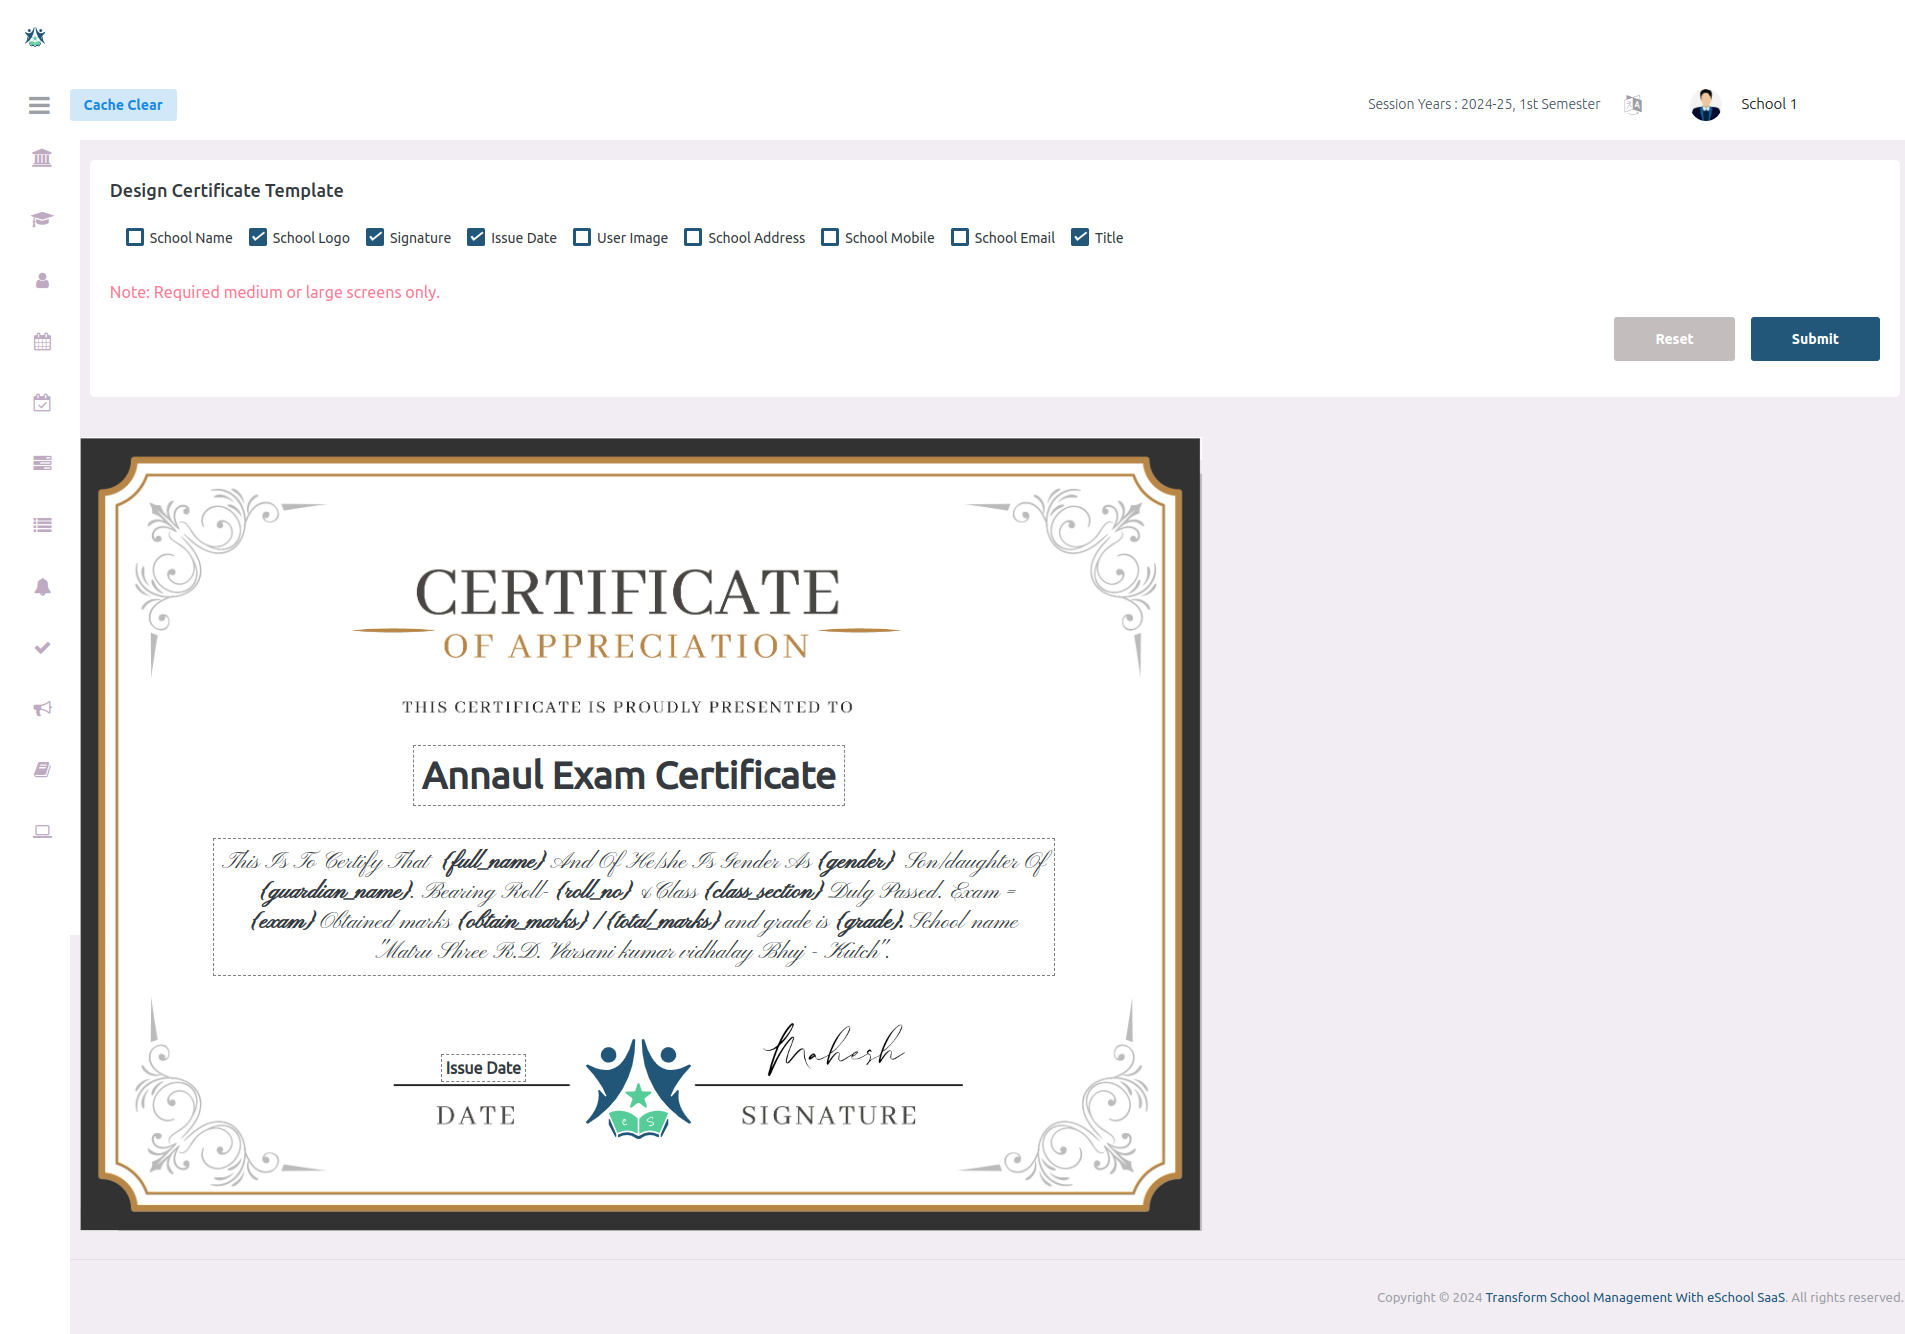The height and width of the screenshot is (1334, 1905).
Task: Select the graduation cap academics icon
Action: pos(41,219)
